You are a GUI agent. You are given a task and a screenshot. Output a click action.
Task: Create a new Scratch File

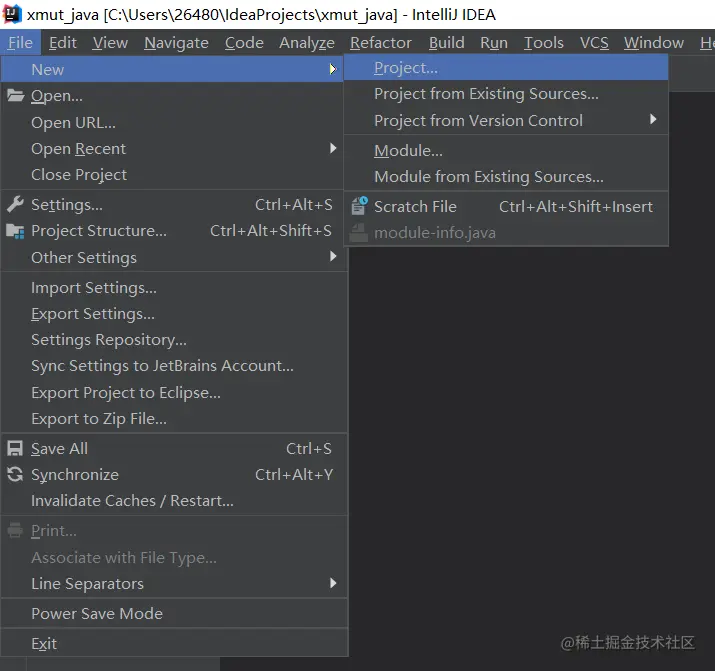tap(506, 206)
